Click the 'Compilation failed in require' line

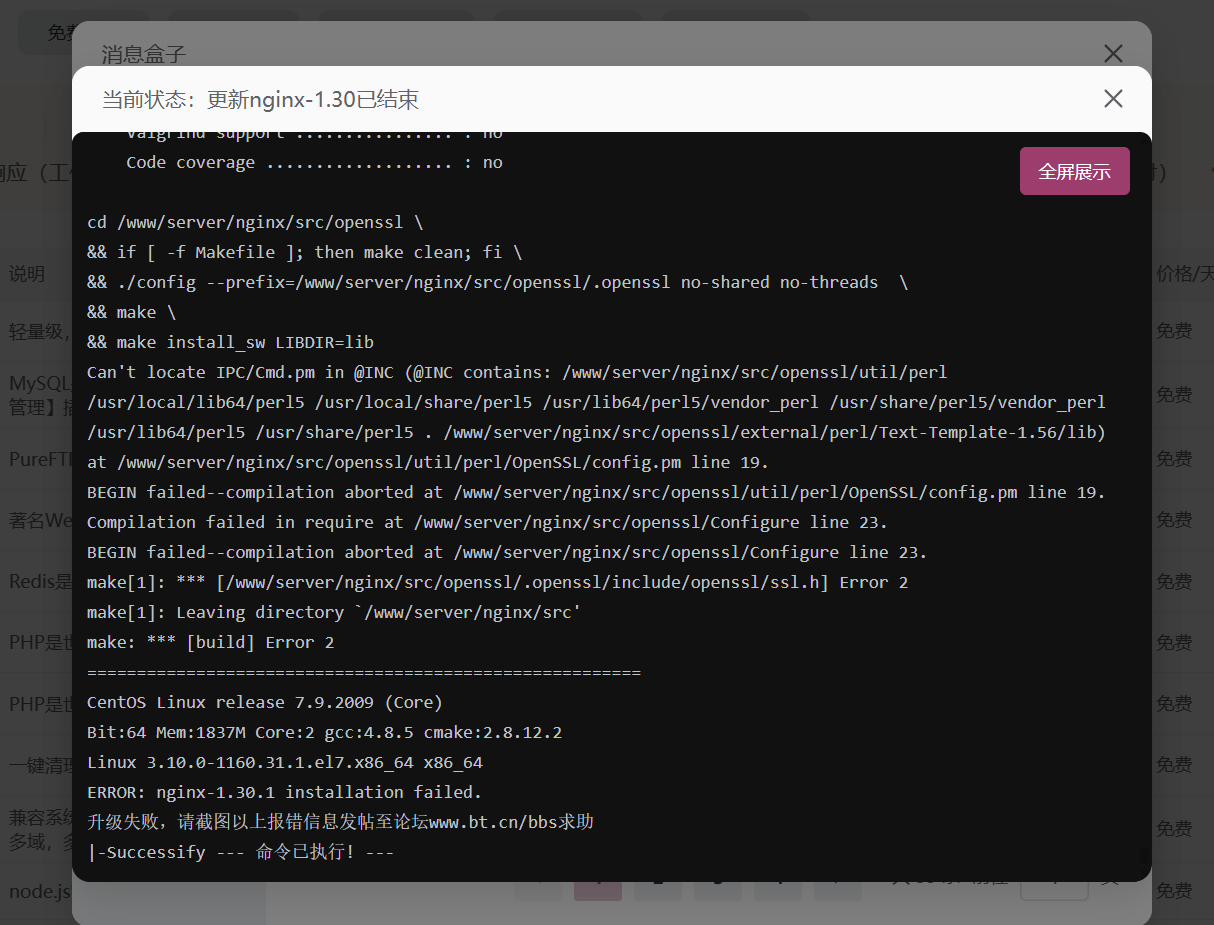tap(487, 522)
